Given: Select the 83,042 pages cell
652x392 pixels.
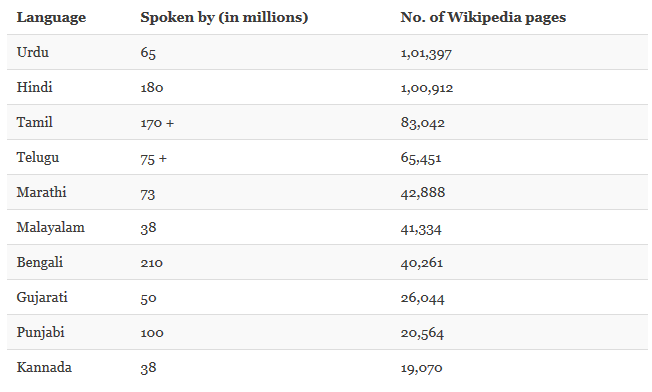Looking at the screenshot, I should [423, 123].
